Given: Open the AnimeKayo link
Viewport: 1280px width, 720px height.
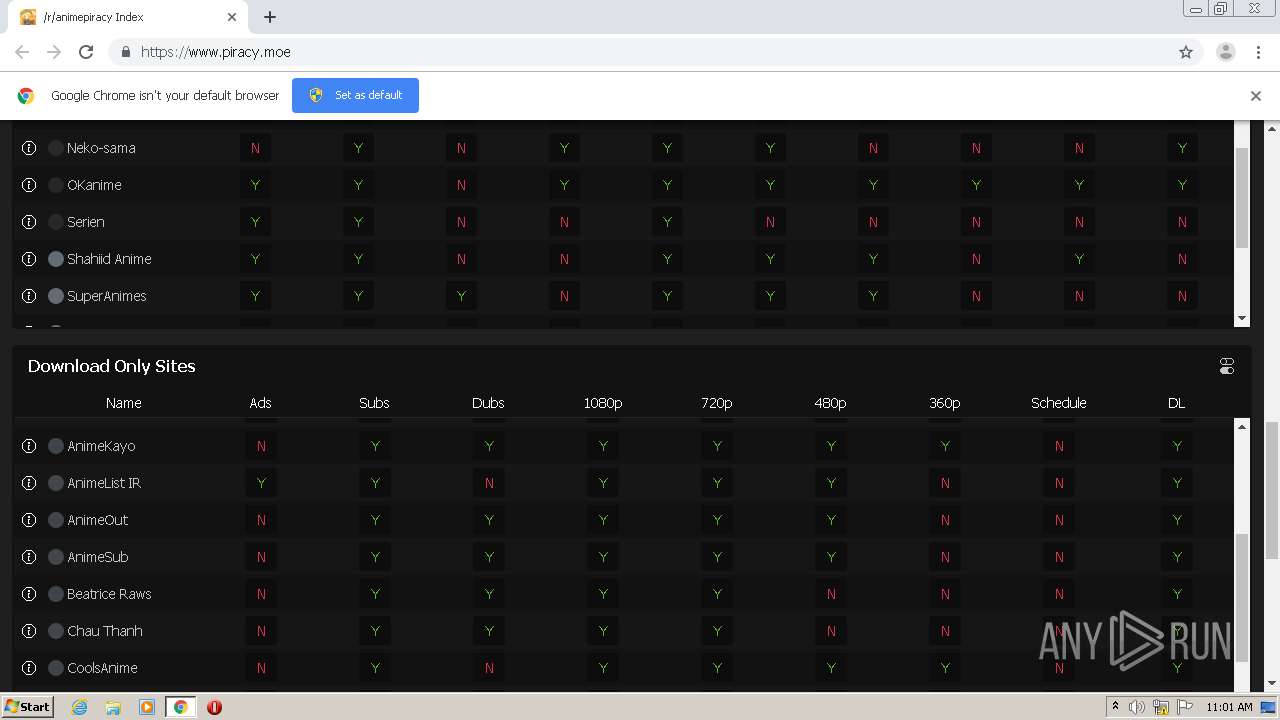Looking at the screenshot, I should [101, 446].
